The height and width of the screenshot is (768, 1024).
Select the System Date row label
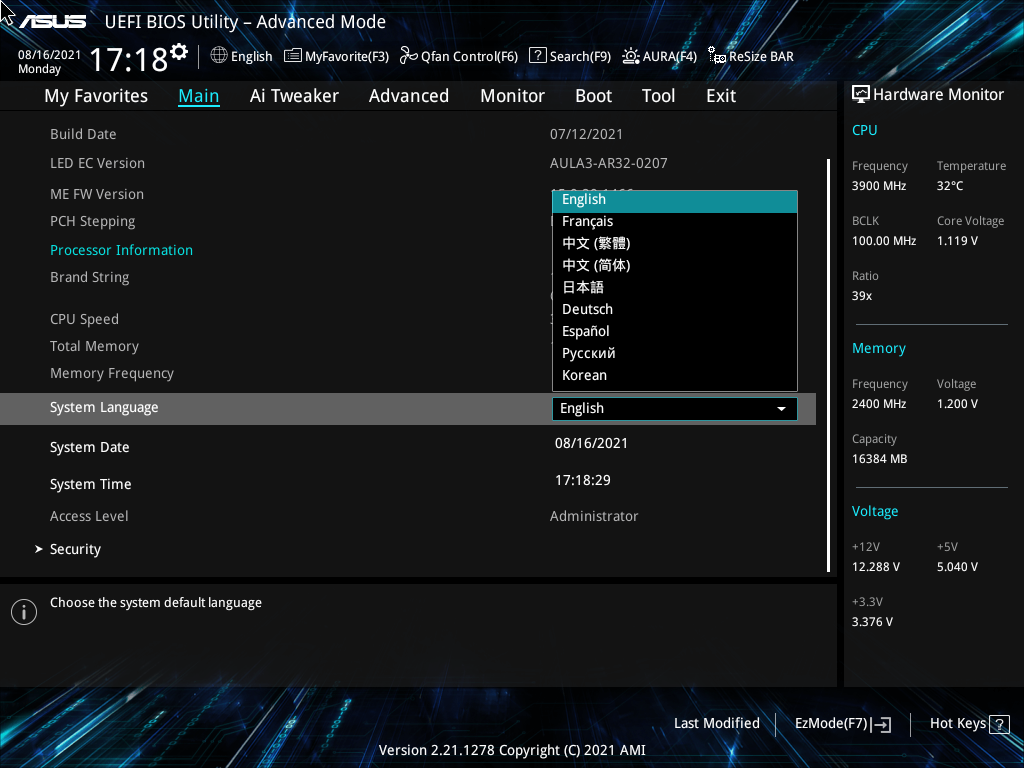tap(89, 447)
